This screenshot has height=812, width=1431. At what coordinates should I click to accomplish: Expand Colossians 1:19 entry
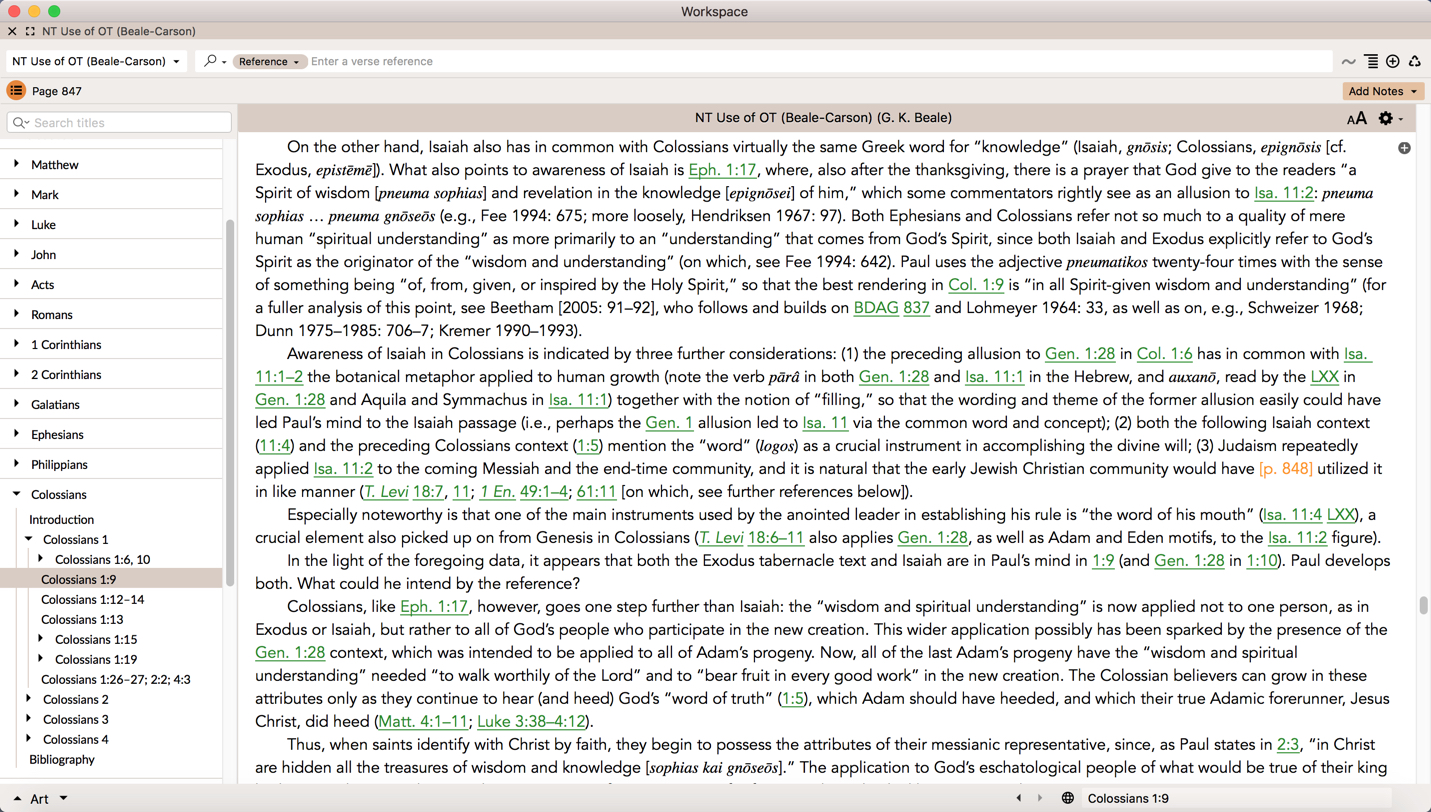[40, 659]
